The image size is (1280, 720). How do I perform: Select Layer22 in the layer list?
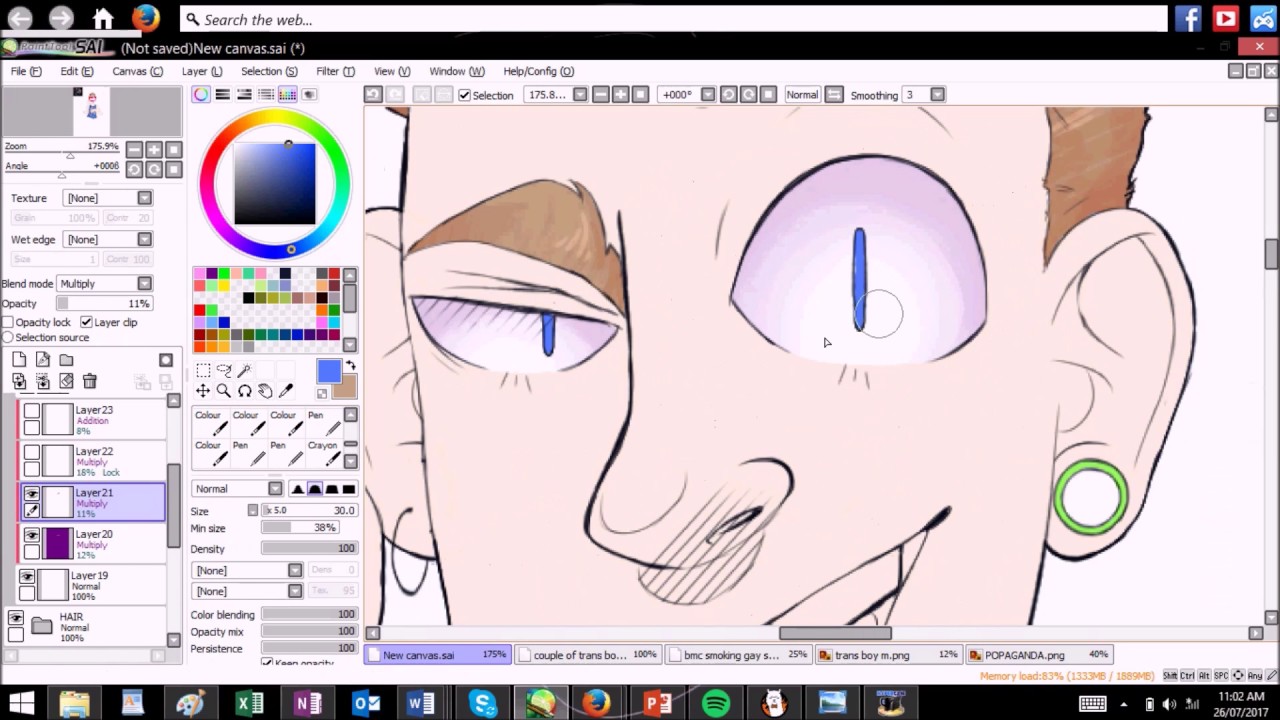(90, 461)
